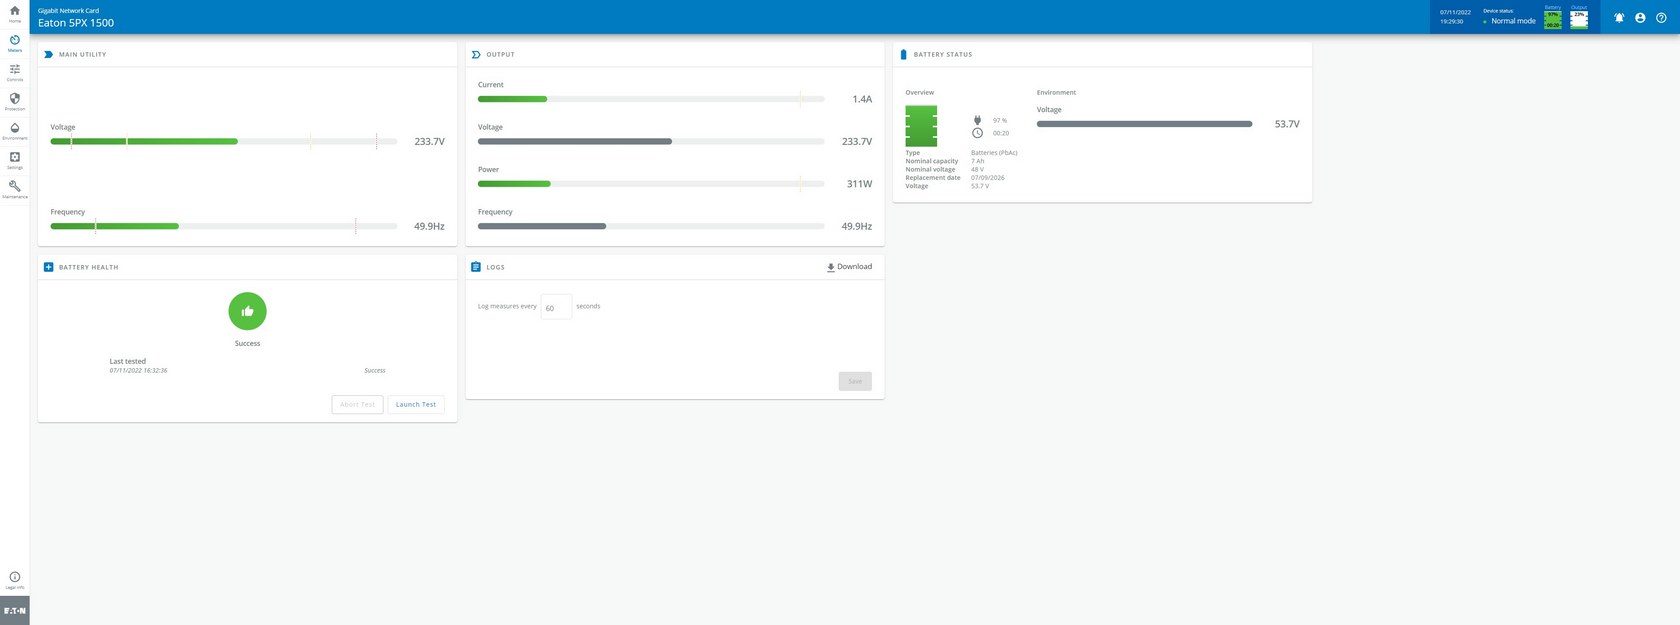Click the battery charge plug icon
The image size is (1680, 625).
pos(977,120)
